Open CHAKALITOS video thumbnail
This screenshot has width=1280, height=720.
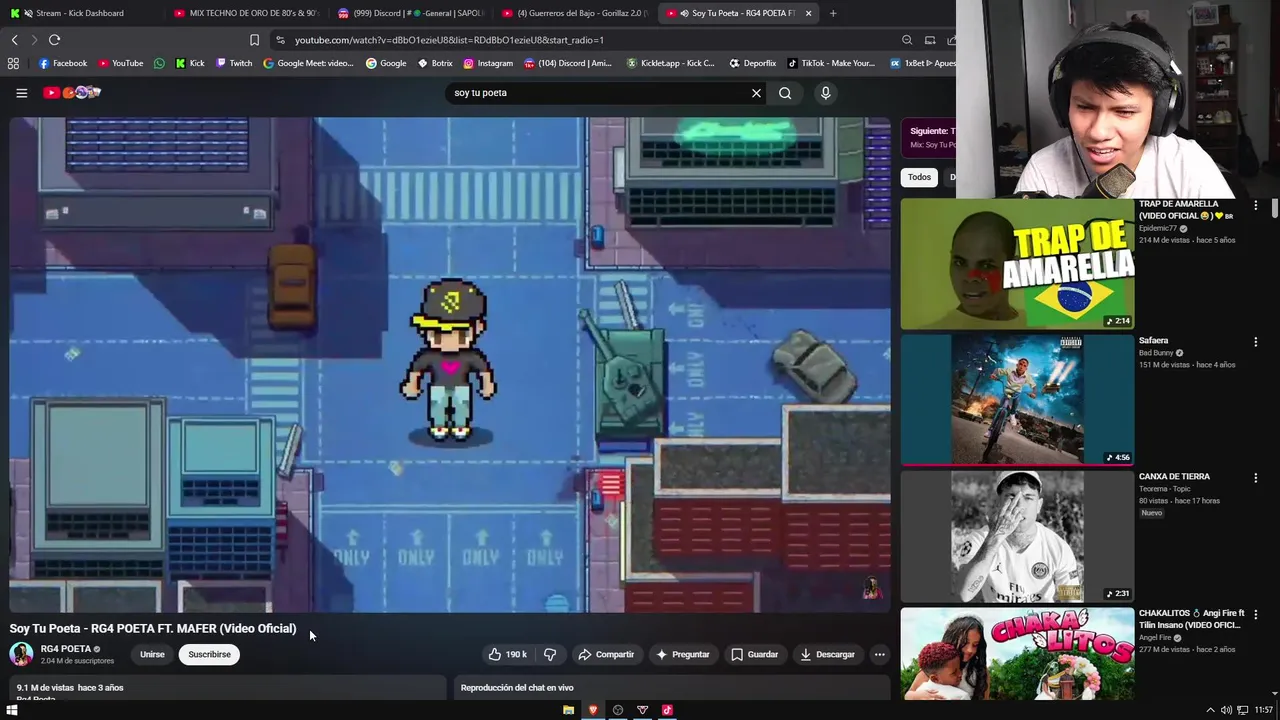click(1017, 653)
